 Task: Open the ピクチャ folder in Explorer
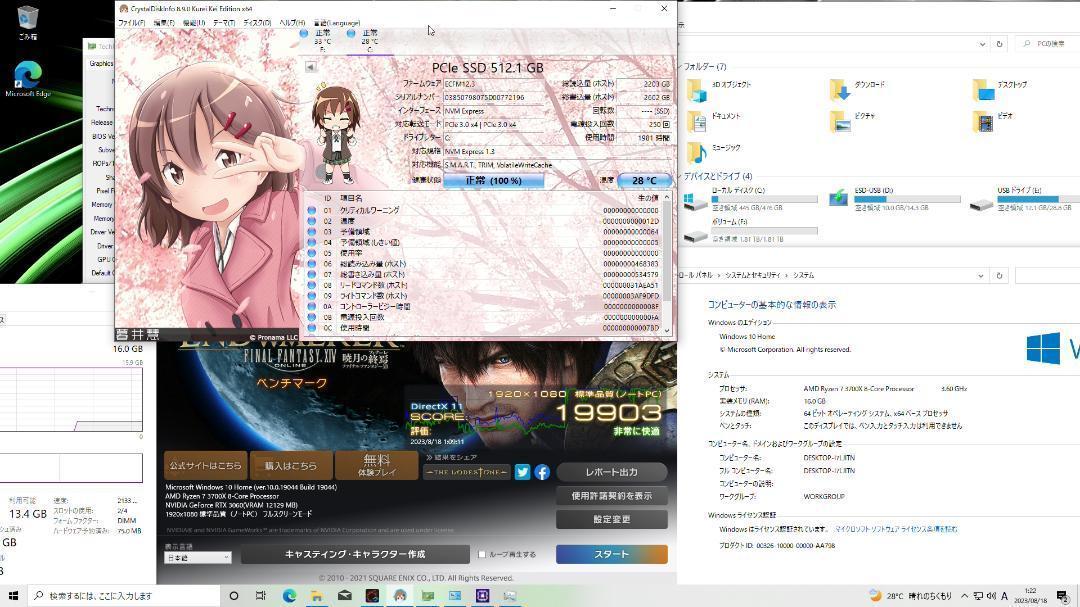tap(853, 121)
